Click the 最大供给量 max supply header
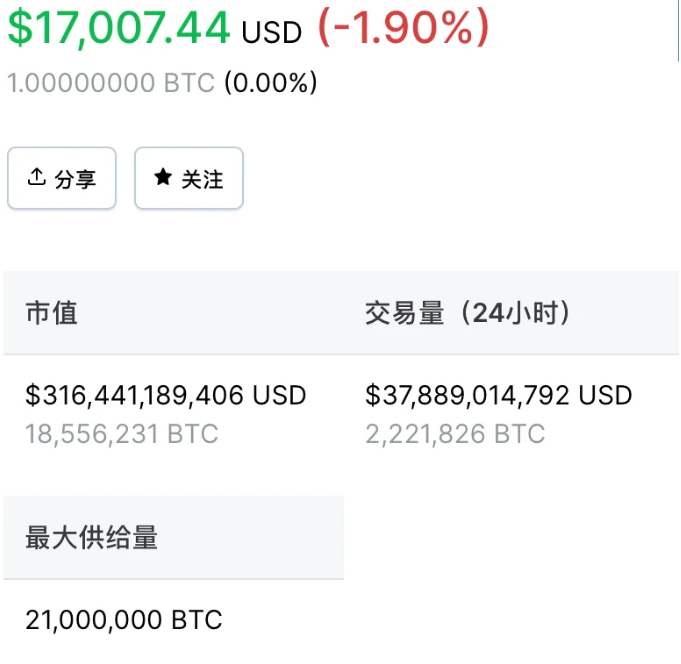Viewport: 681px width, 664px height. (x=92, y=537)
